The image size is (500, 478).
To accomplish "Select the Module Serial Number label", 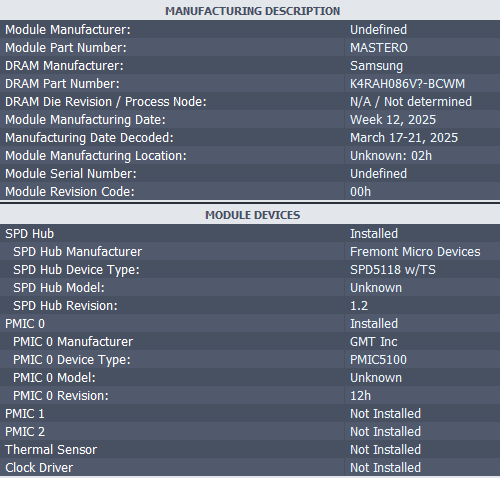I will (71, 174).
